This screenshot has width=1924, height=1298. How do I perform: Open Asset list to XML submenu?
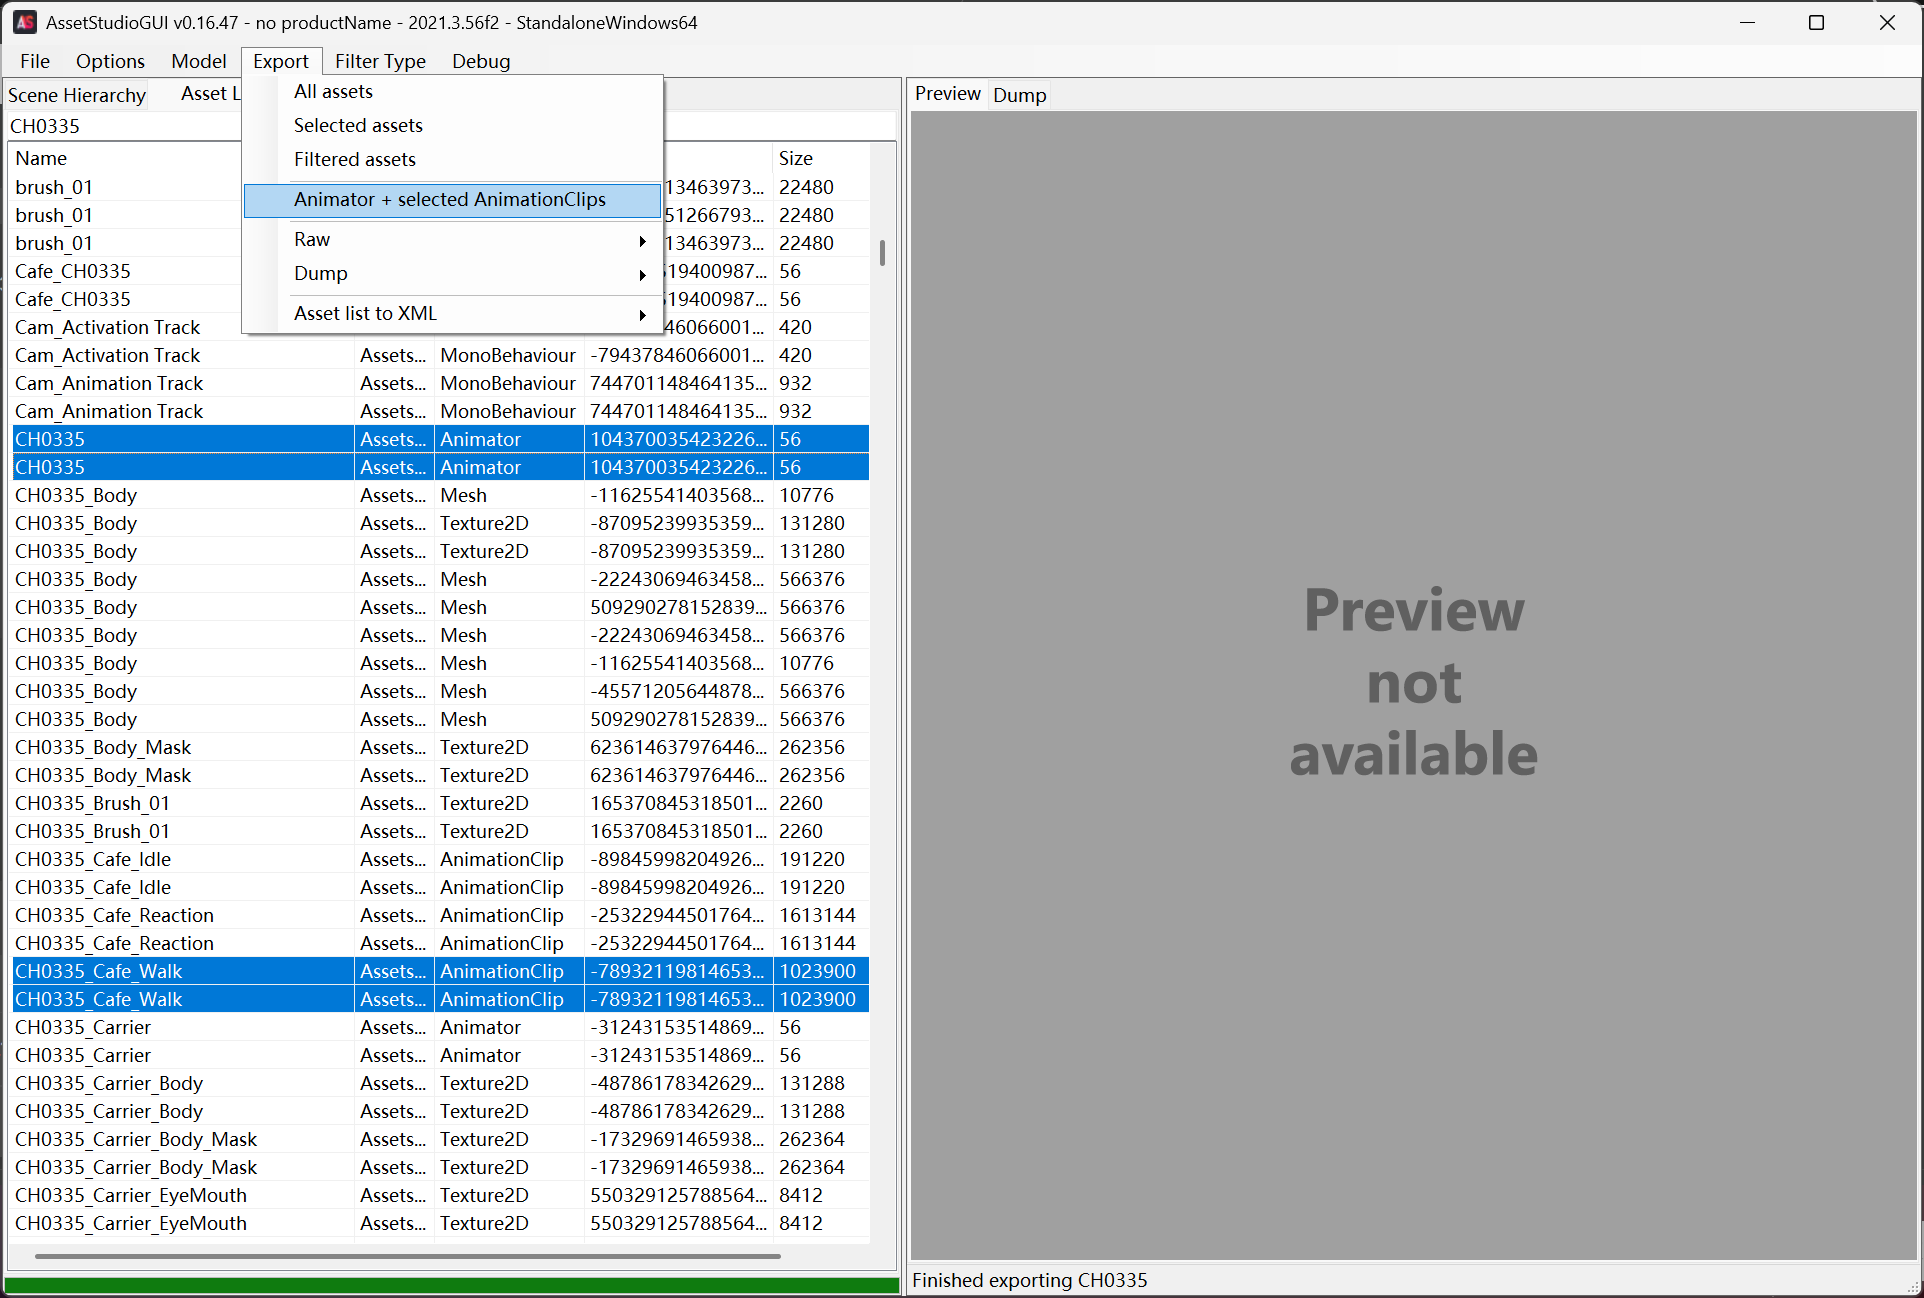[365, 314]
